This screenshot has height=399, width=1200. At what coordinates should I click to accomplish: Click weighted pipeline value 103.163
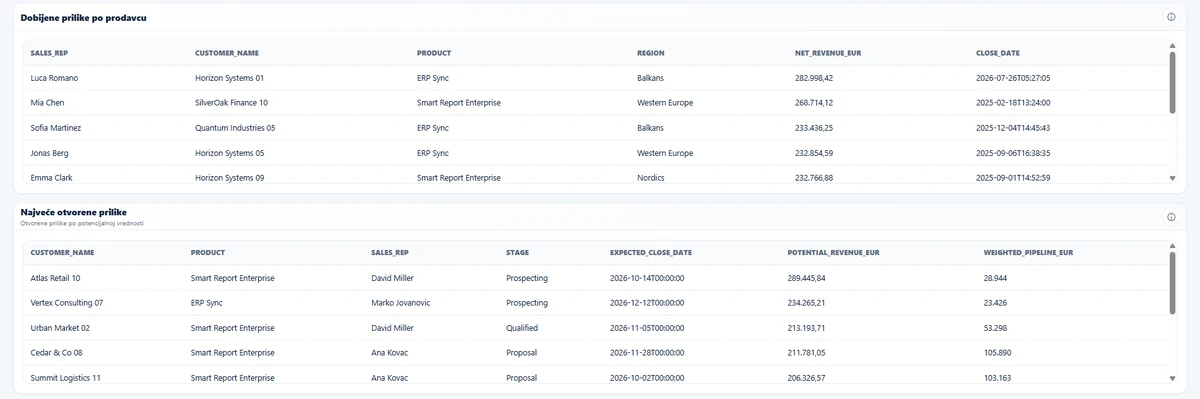point(998,378)
